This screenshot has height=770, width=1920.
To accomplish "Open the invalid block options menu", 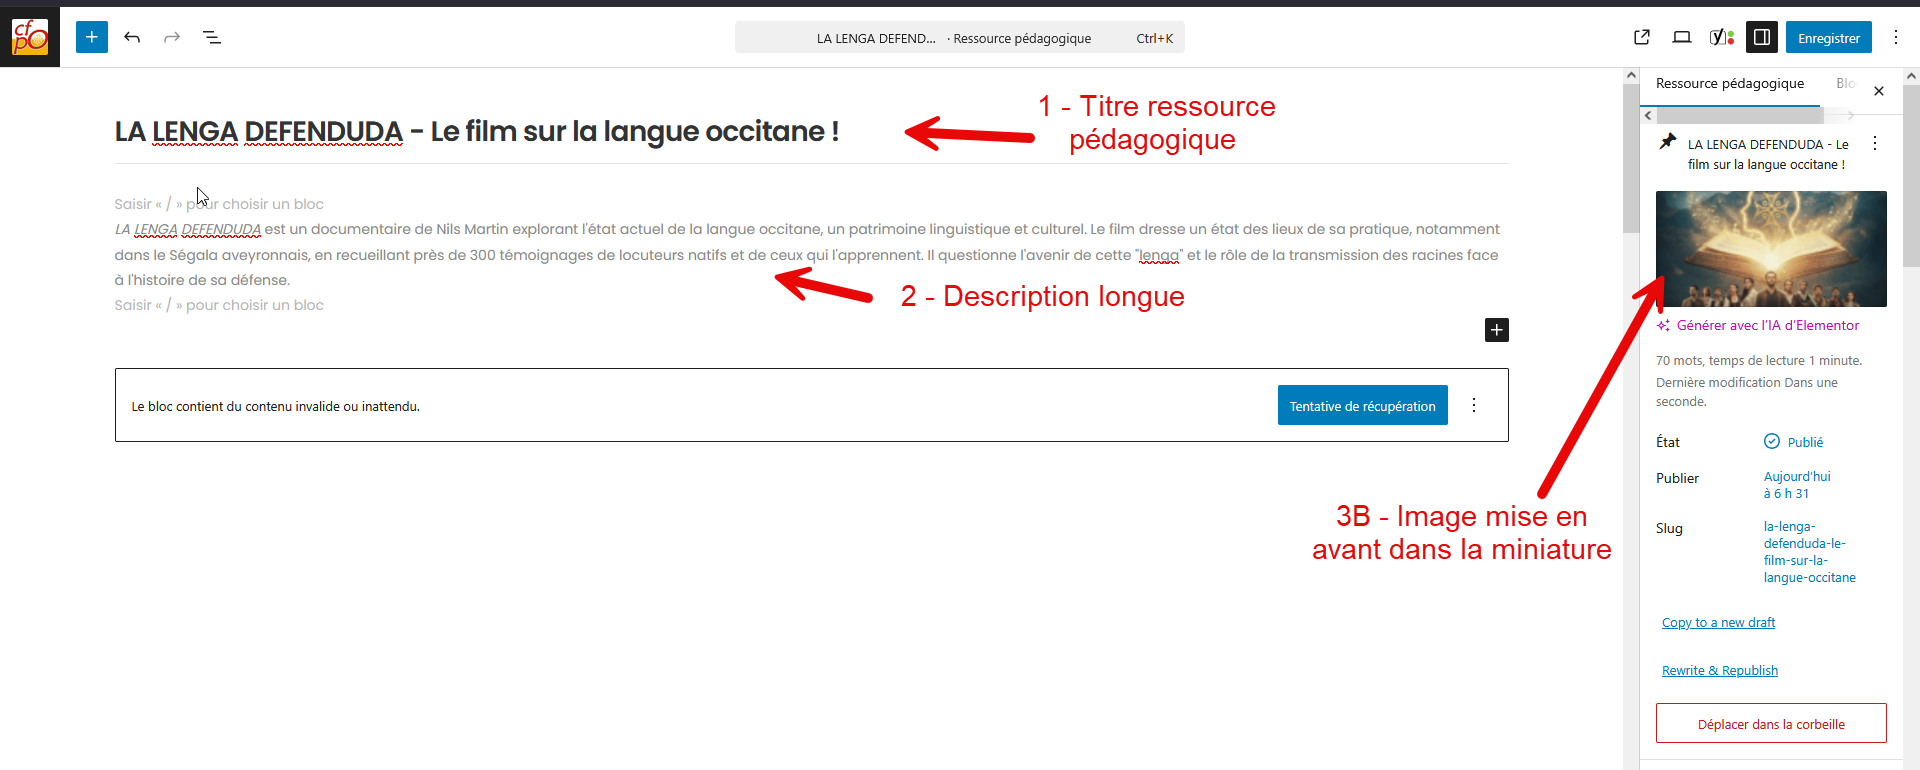I will click(x=1474, y=405).
